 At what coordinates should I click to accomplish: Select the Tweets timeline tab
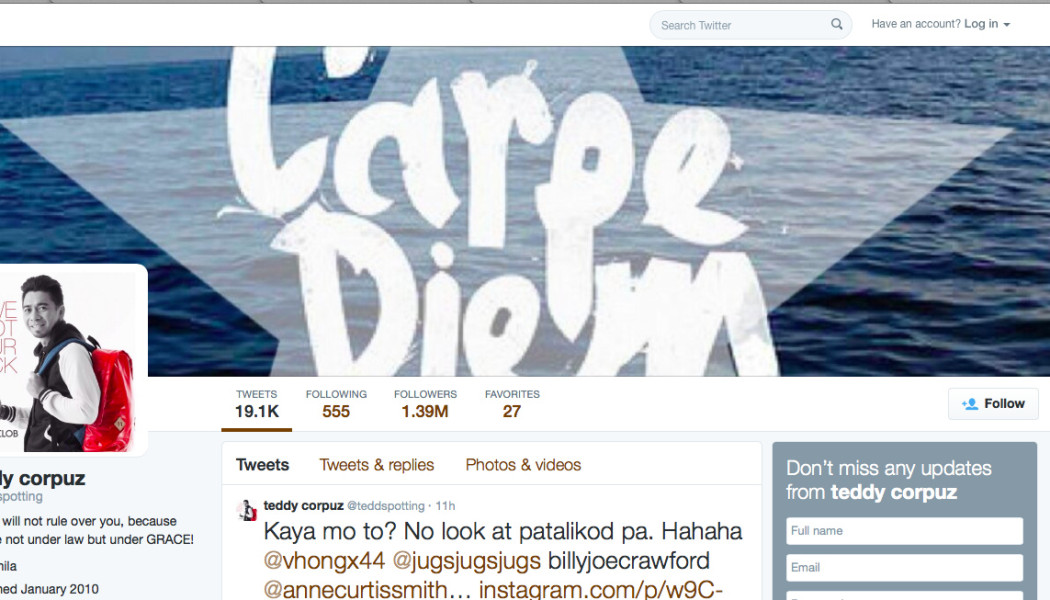tap(262, 465)
